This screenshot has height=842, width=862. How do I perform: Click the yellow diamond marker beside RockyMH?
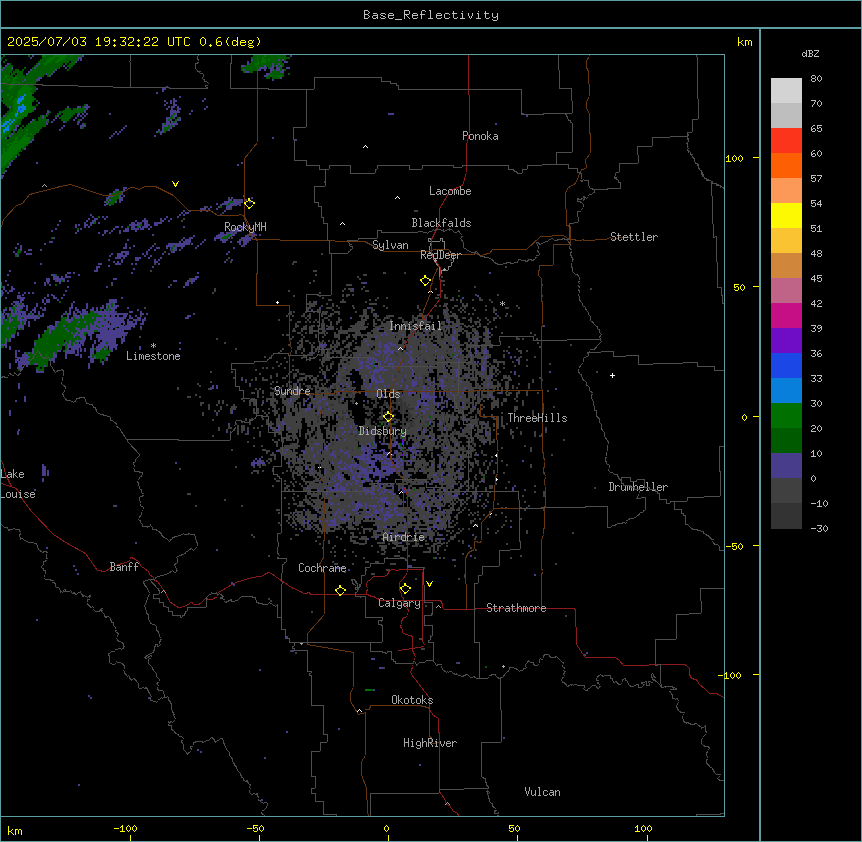coord(250,203)
